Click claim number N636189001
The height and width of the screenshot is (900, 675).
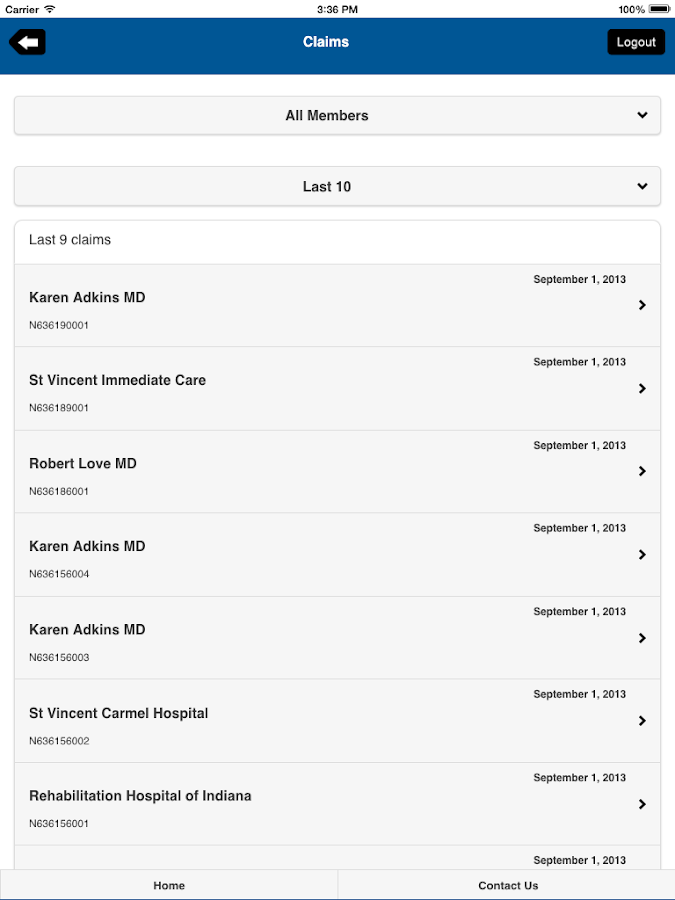[59, 408]
